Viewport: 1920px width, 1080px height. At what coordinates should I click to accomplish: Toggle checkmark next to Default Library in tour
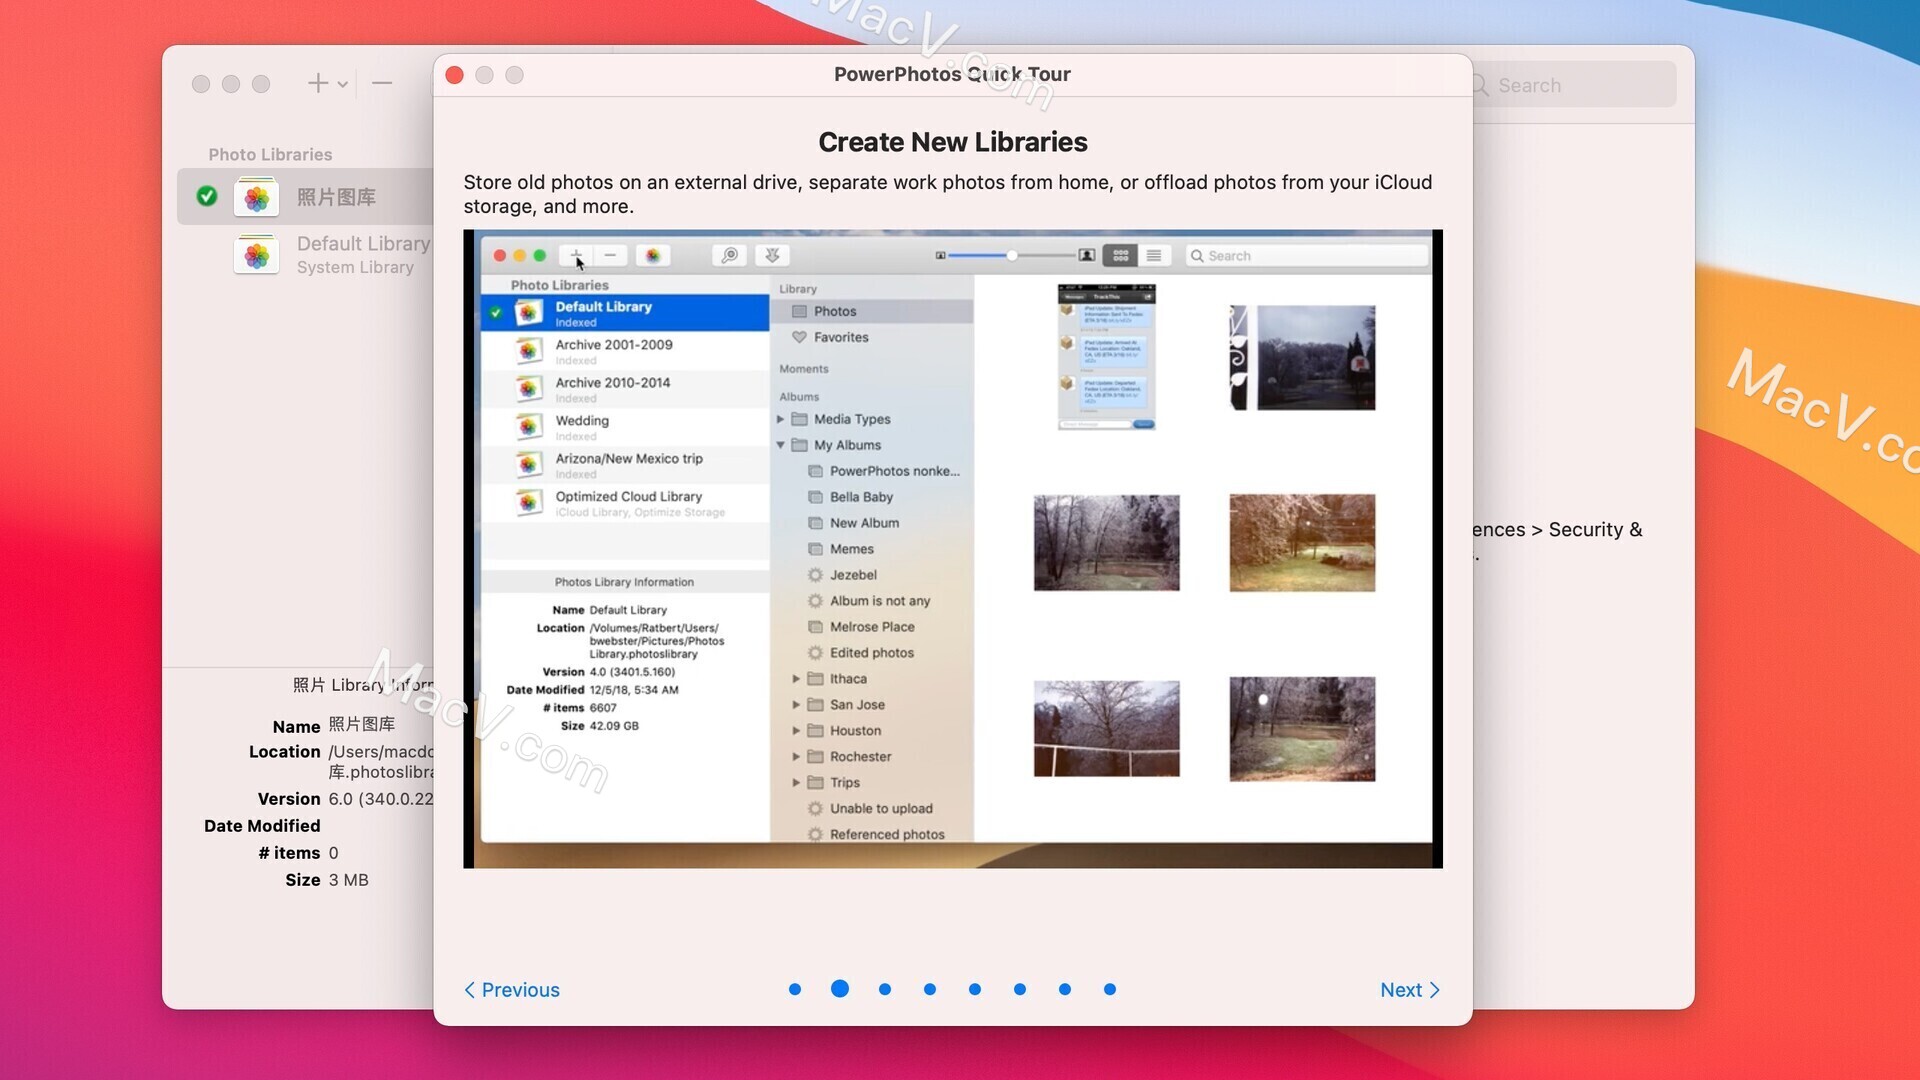[495, 309]
